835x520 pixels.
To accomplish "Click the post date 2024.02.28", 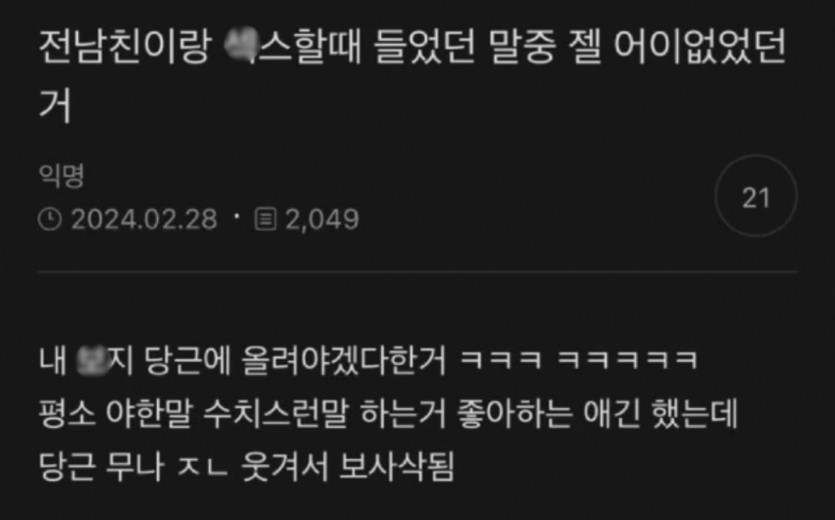I will (144, 220).
